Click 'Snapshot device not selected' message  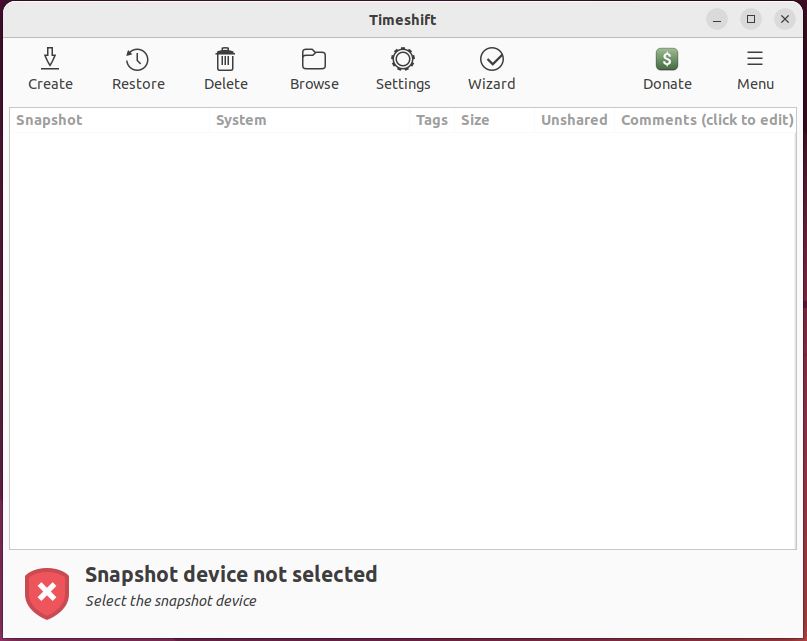click(x=231, y=575)
